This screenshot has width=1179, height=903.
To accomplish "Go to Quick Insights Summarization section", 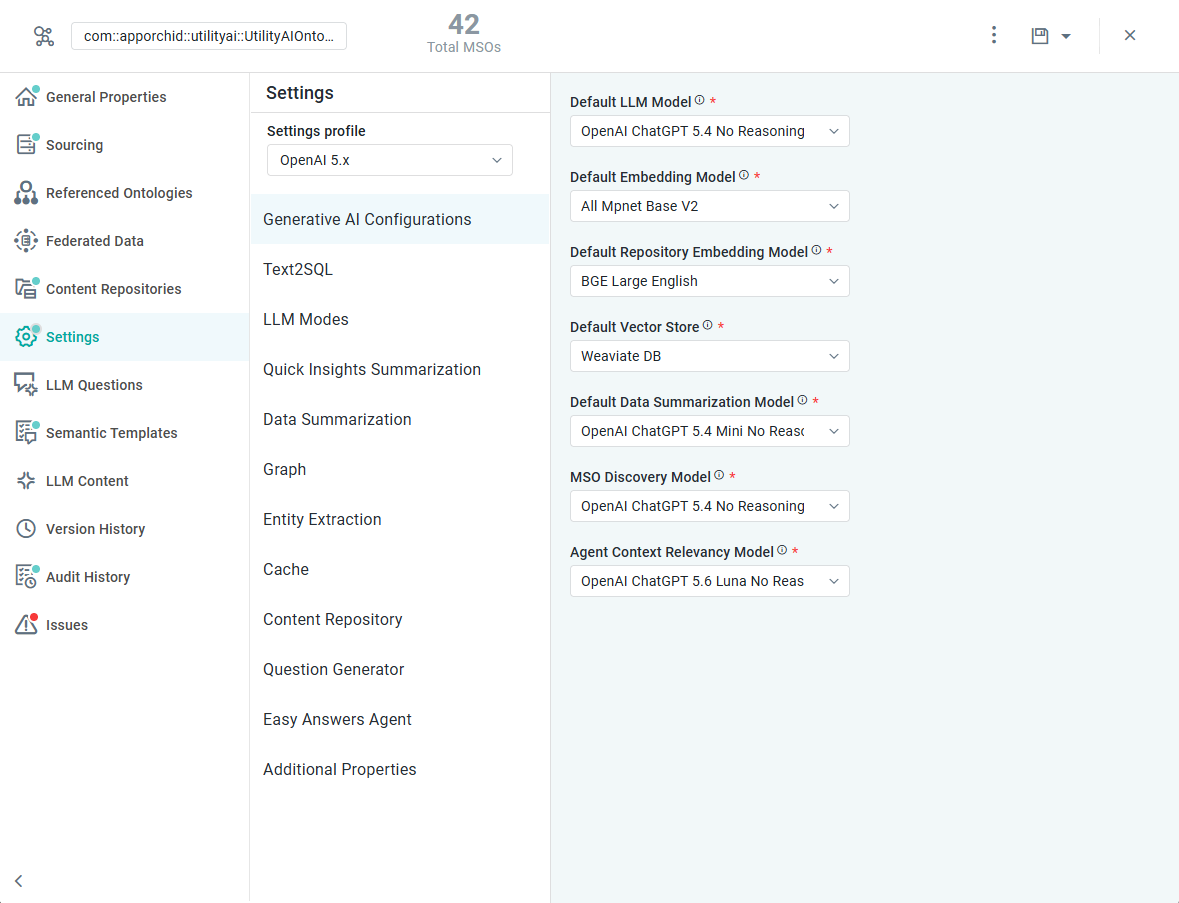I will tap(400, 369).
